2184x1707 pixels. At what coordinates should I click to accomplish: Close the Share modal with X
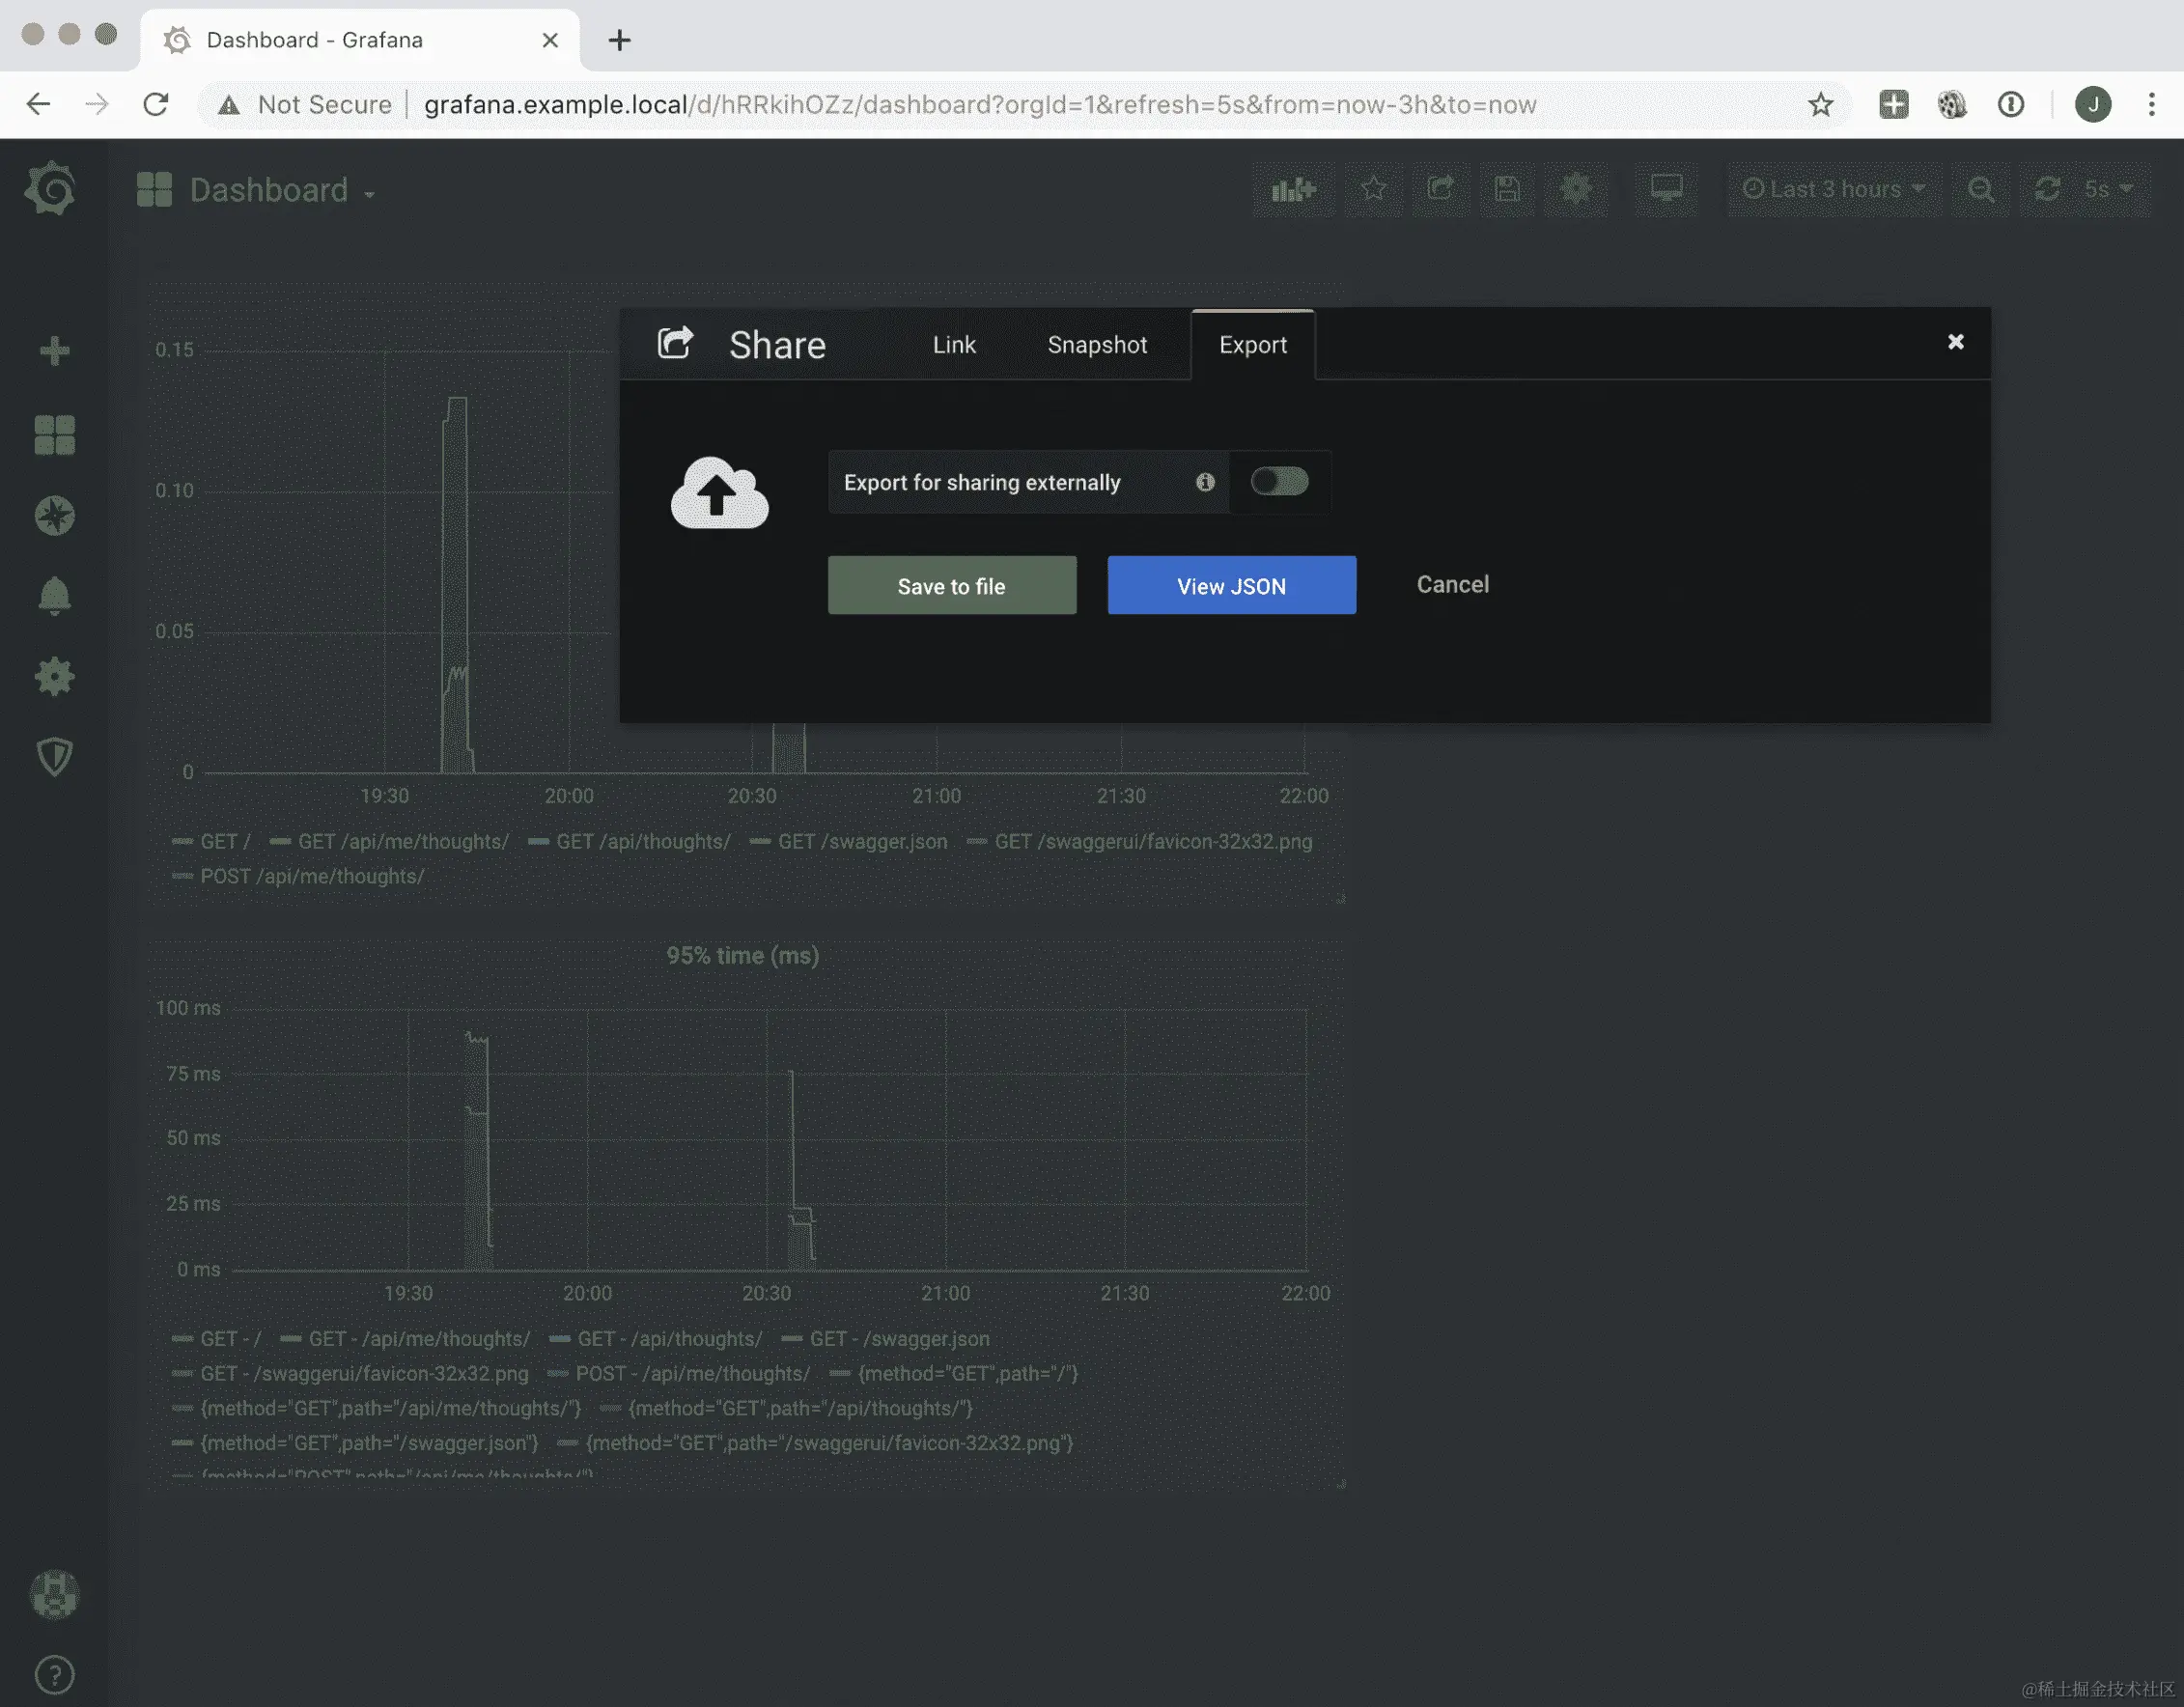pos(1955,342)
